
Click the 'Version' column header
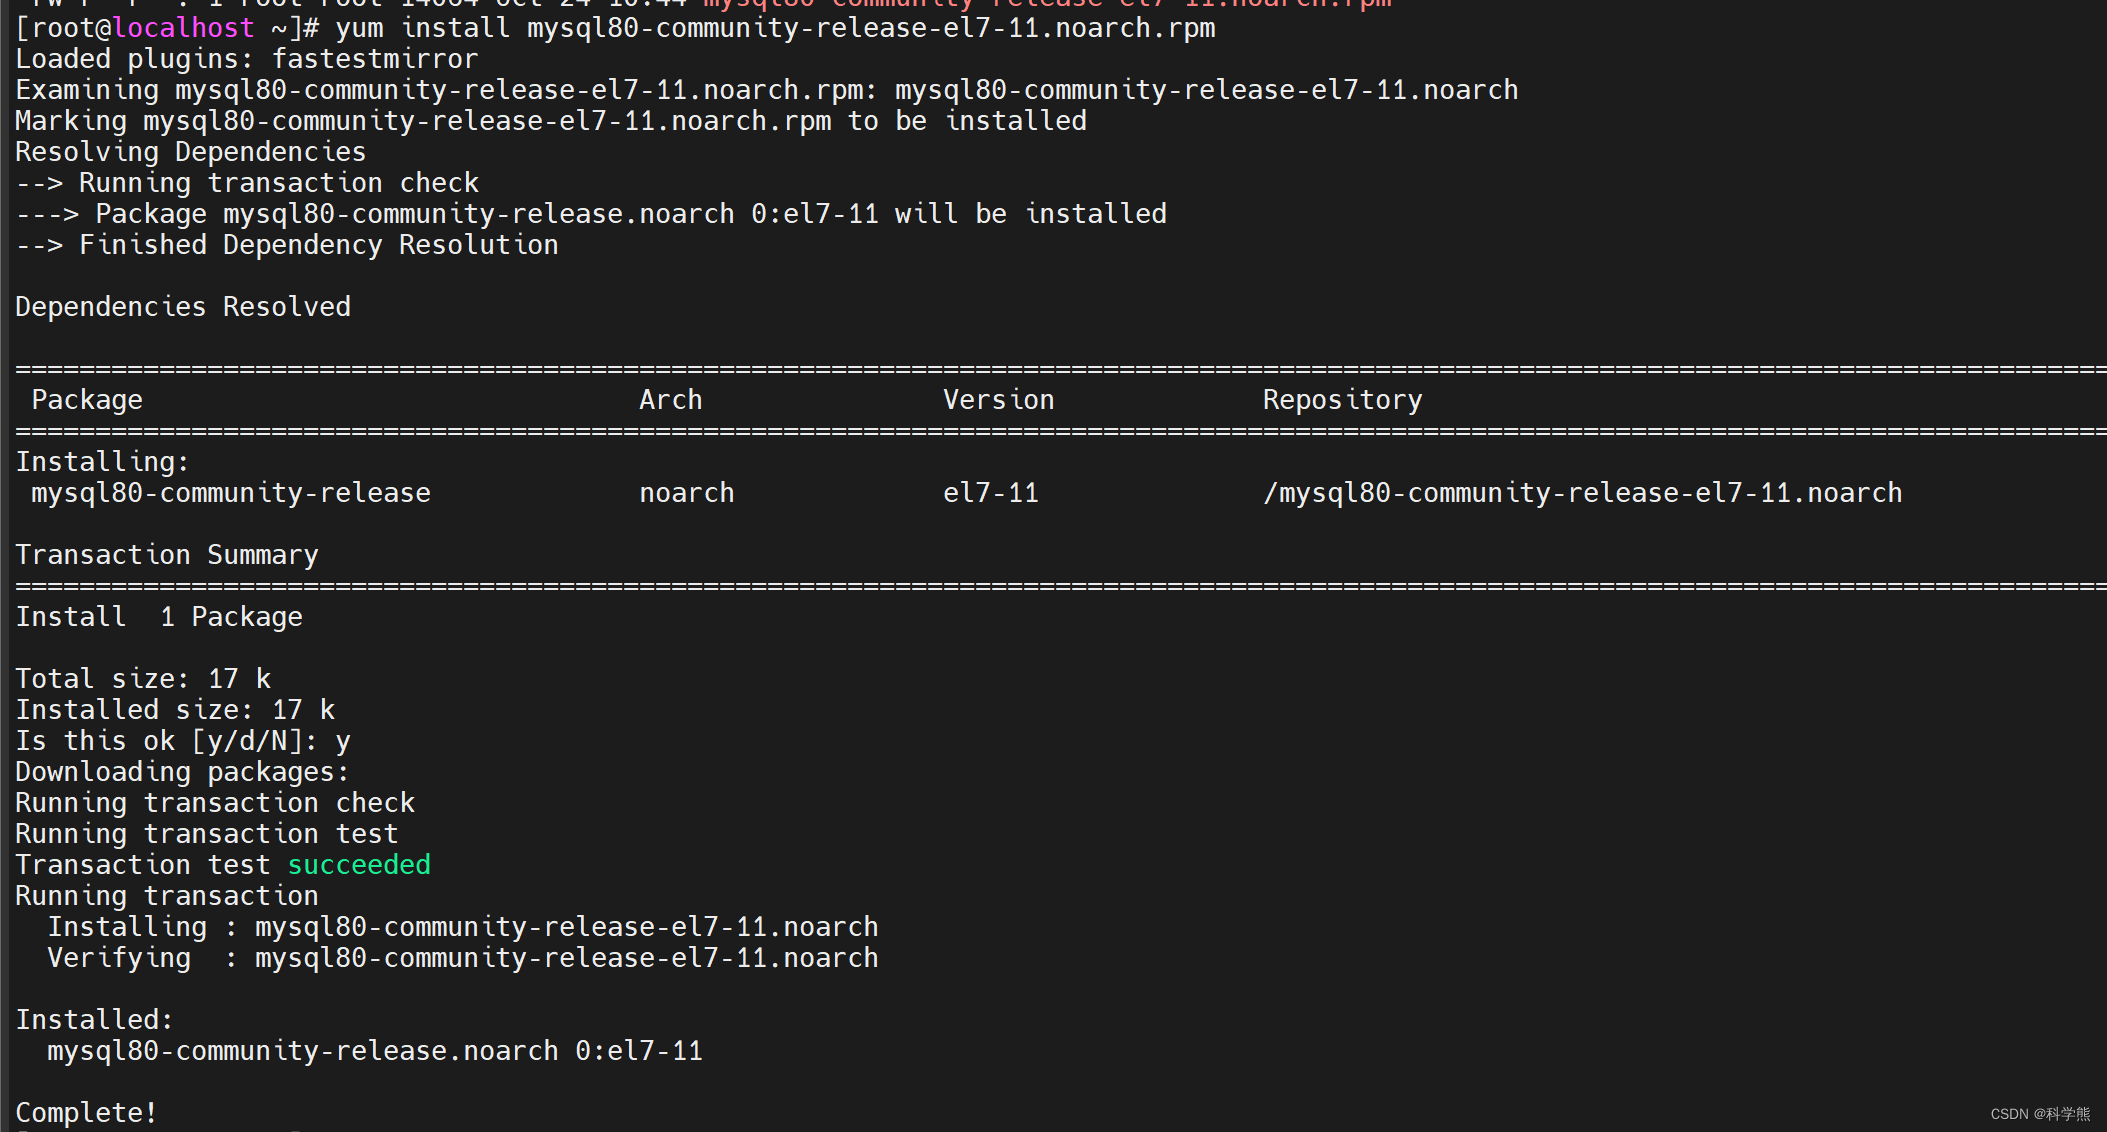(999, 400)
